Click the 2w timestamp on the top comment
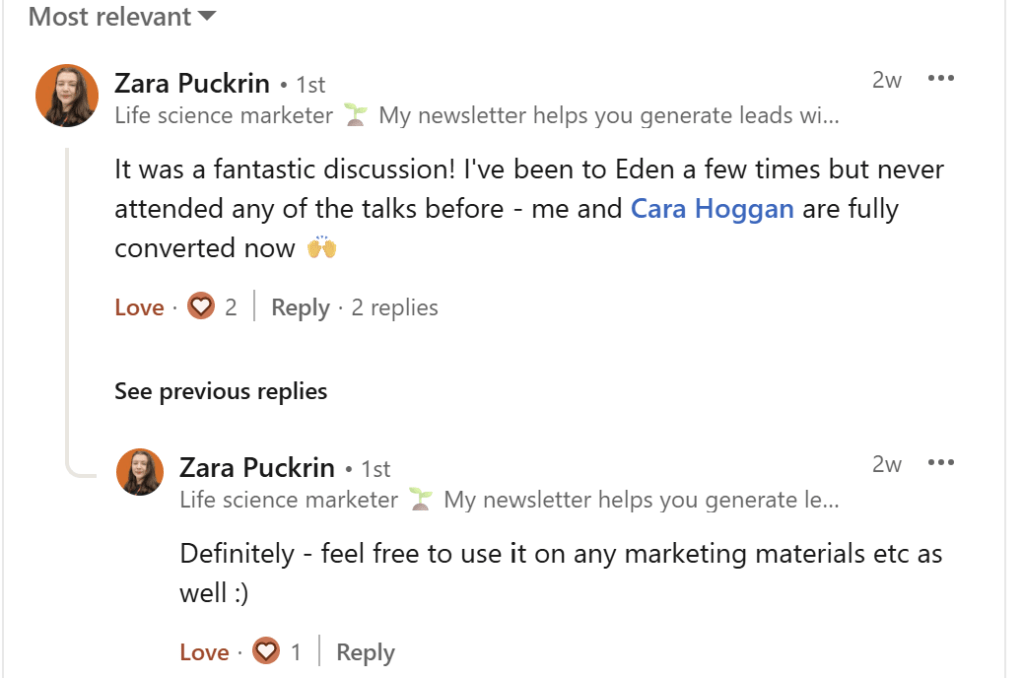Screen dimensions: 1023x678 click(x=886, y=80)
